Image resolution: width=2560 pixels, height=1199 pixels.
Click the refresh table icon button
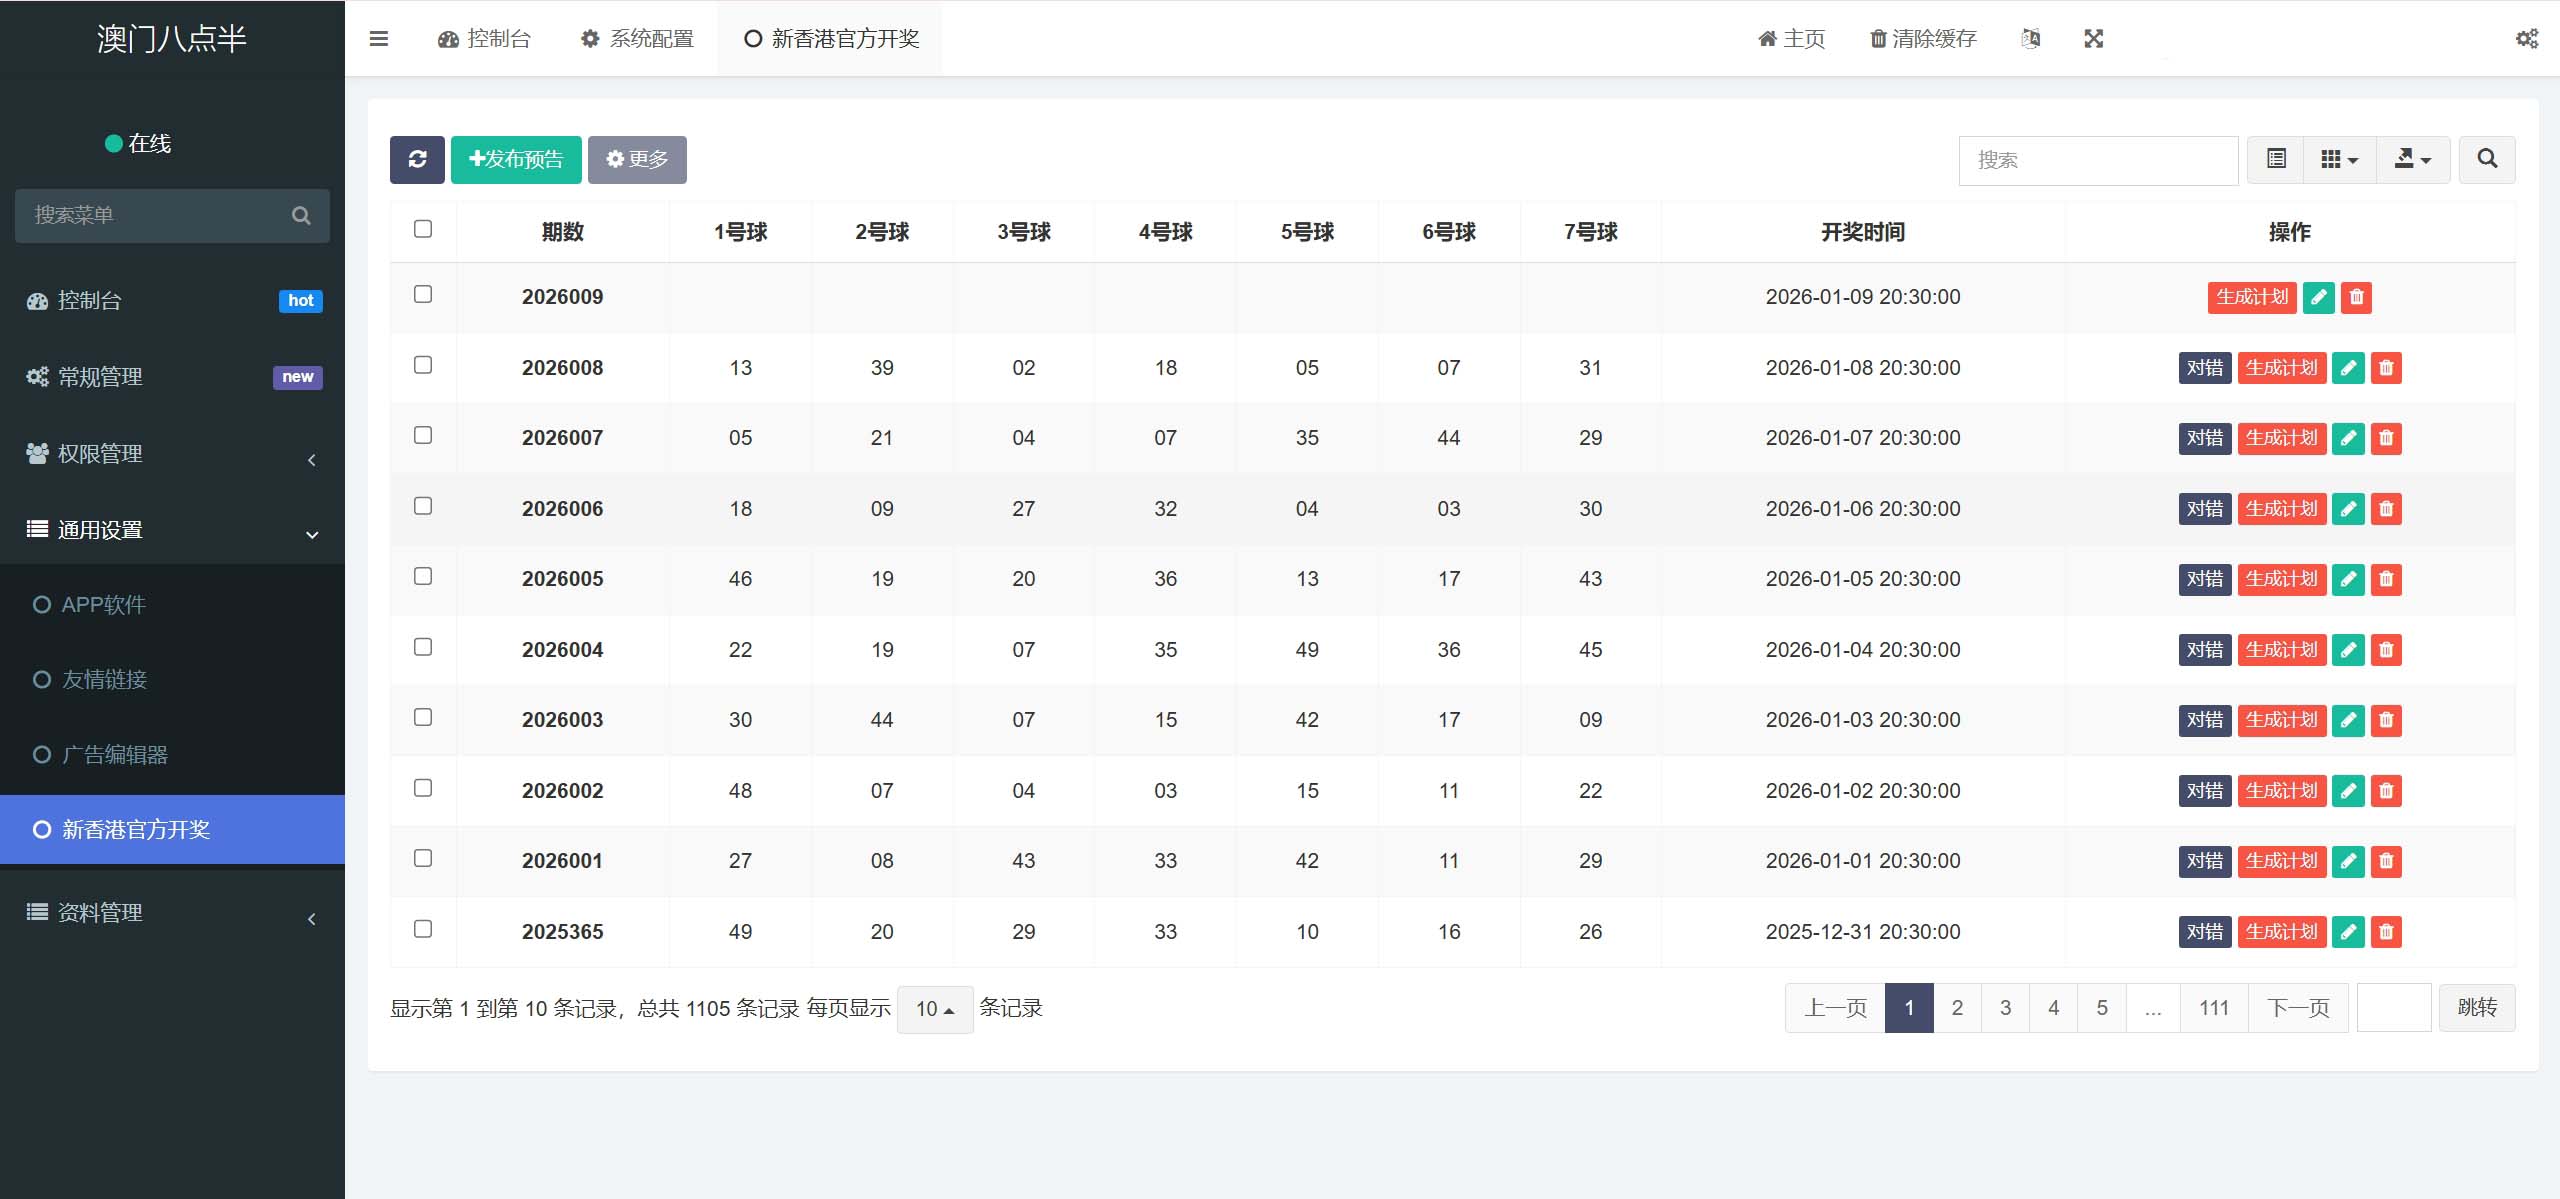point(417,160)
